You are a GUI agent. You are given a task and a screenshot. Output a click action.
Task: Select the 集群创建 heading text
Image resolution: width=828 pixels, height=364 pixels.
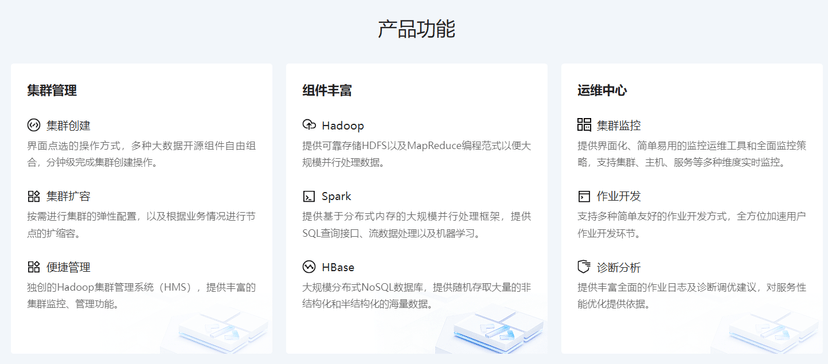pos(68,126)
